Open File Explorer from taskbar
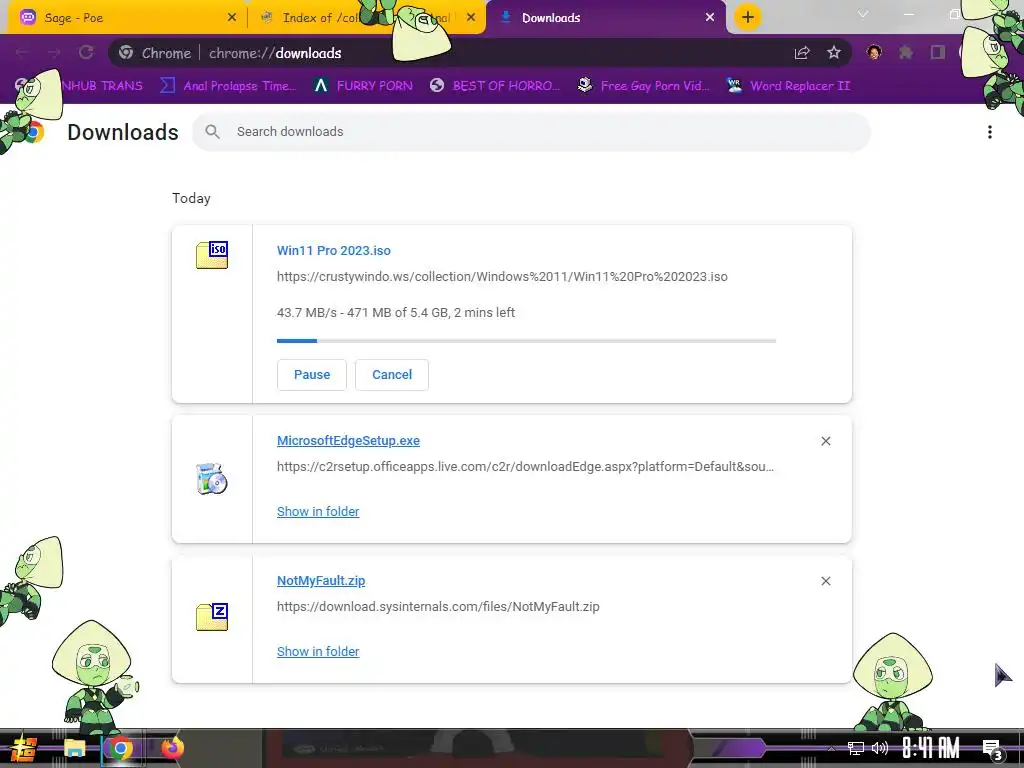 (74, 748)
